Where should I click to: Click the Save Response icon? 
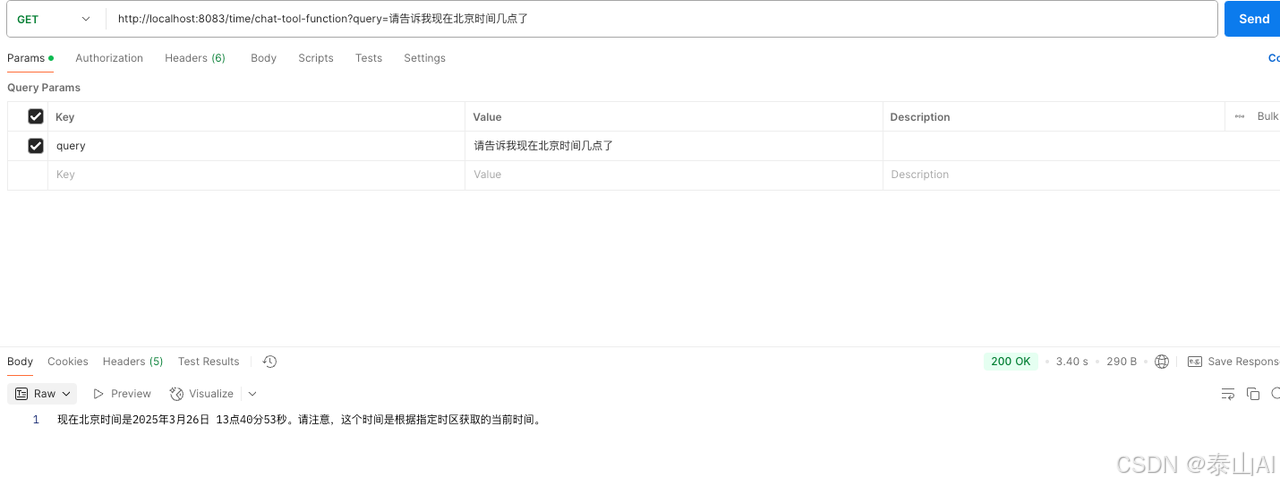pyautogui.click(x=1194, y=362)
